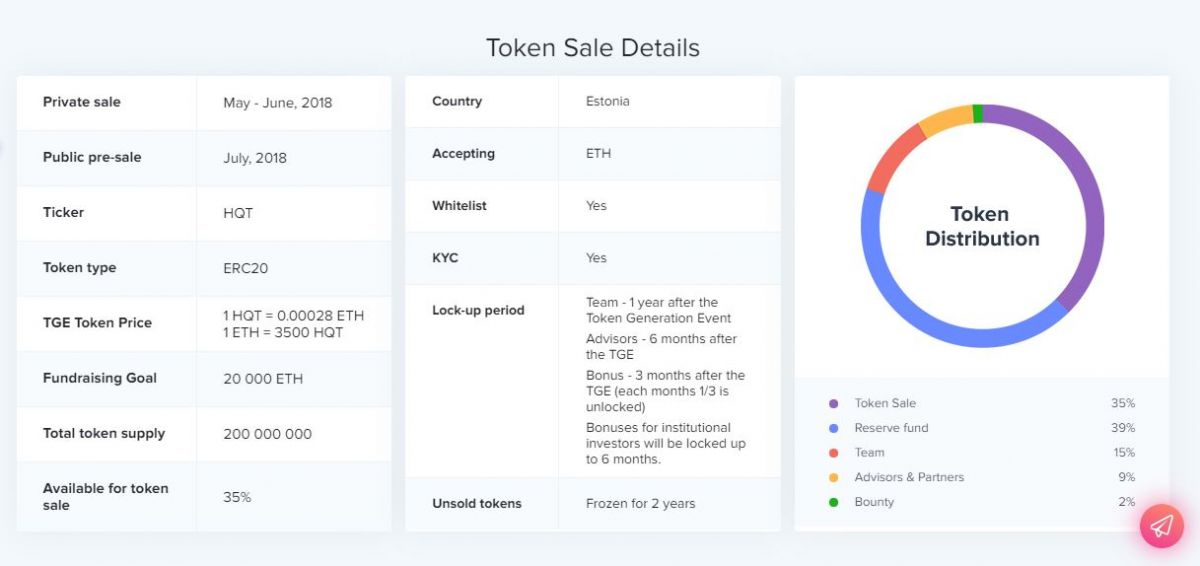Click the blue Reserve fund legend dot
1200x566 pixels.
point(833,428)
